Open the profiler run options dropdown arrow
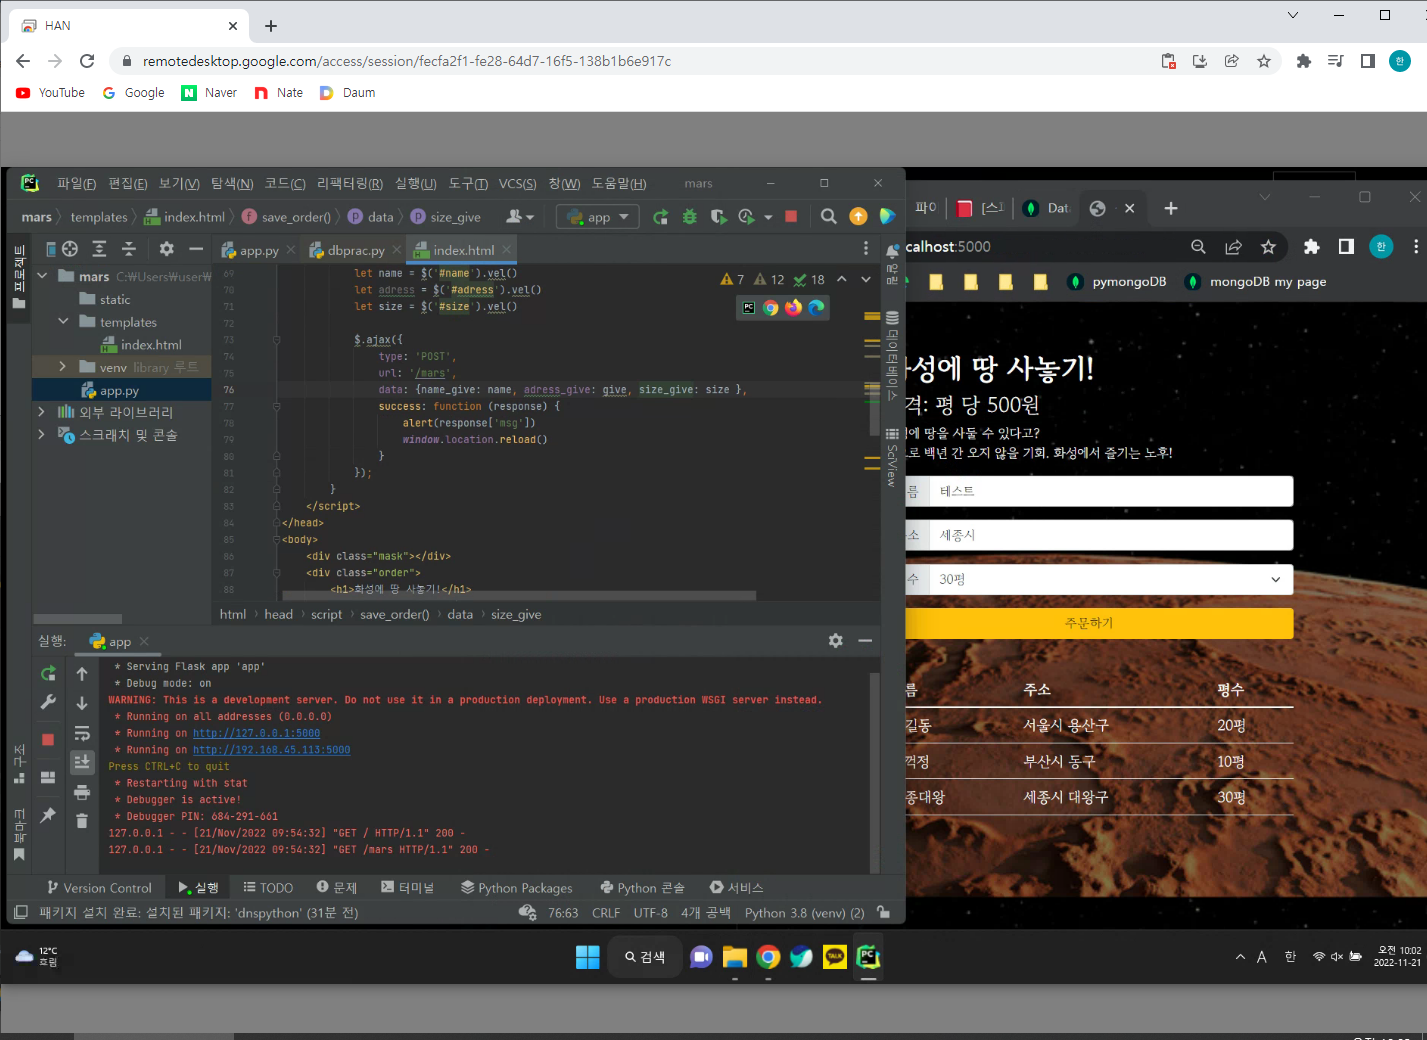1427x1040 pixels. coord(768,217)
